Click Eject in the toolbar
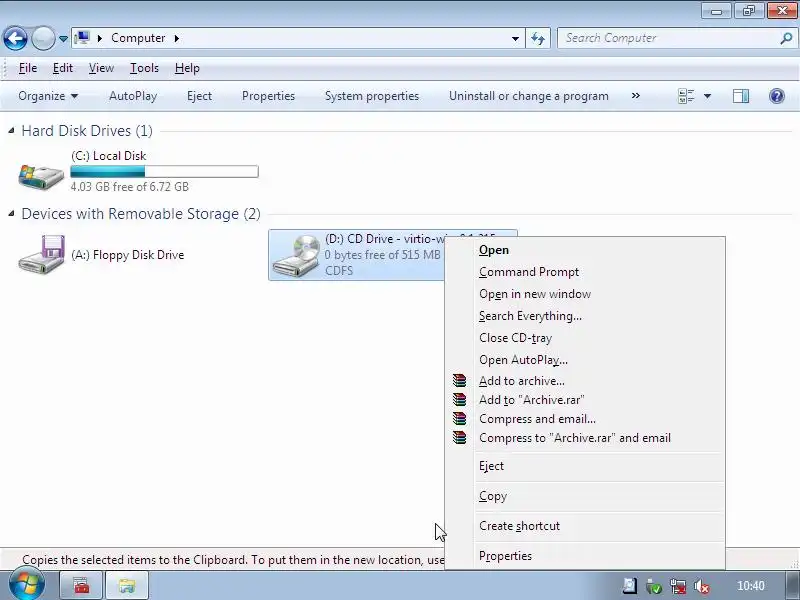Screen dimensions: 800x600 199,96
